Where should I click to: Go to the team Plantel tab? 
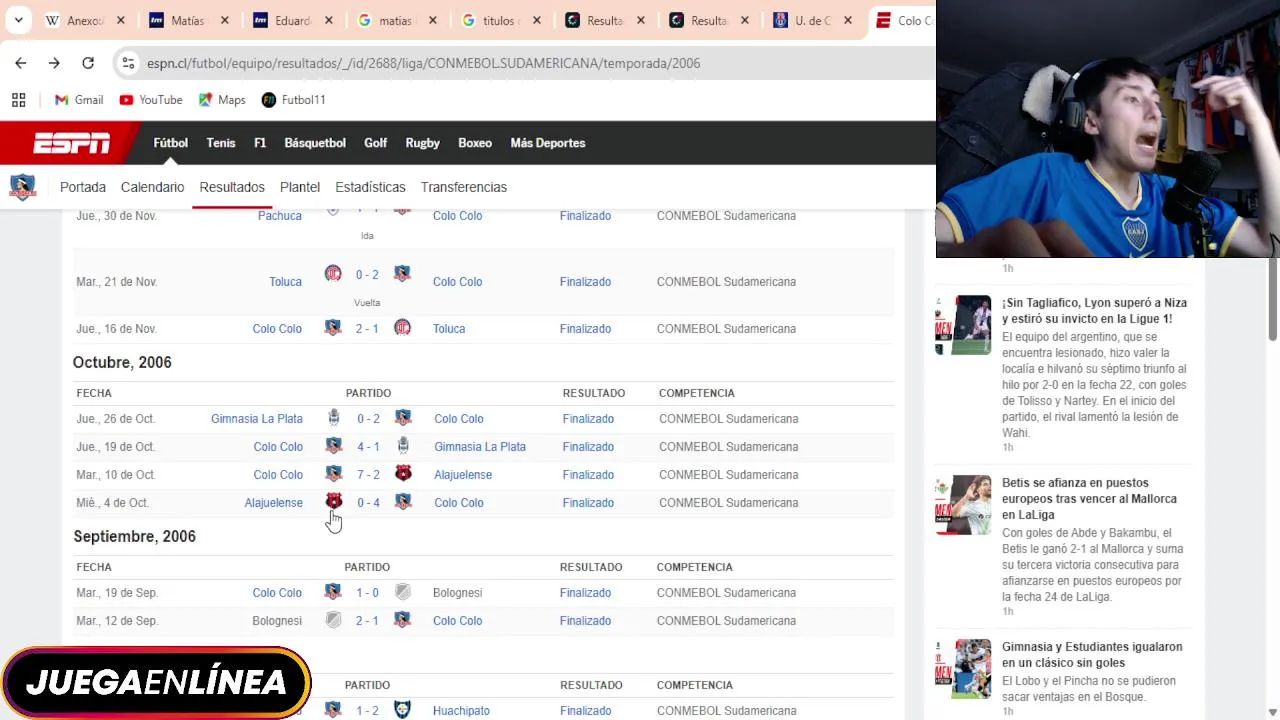point(300,187)
